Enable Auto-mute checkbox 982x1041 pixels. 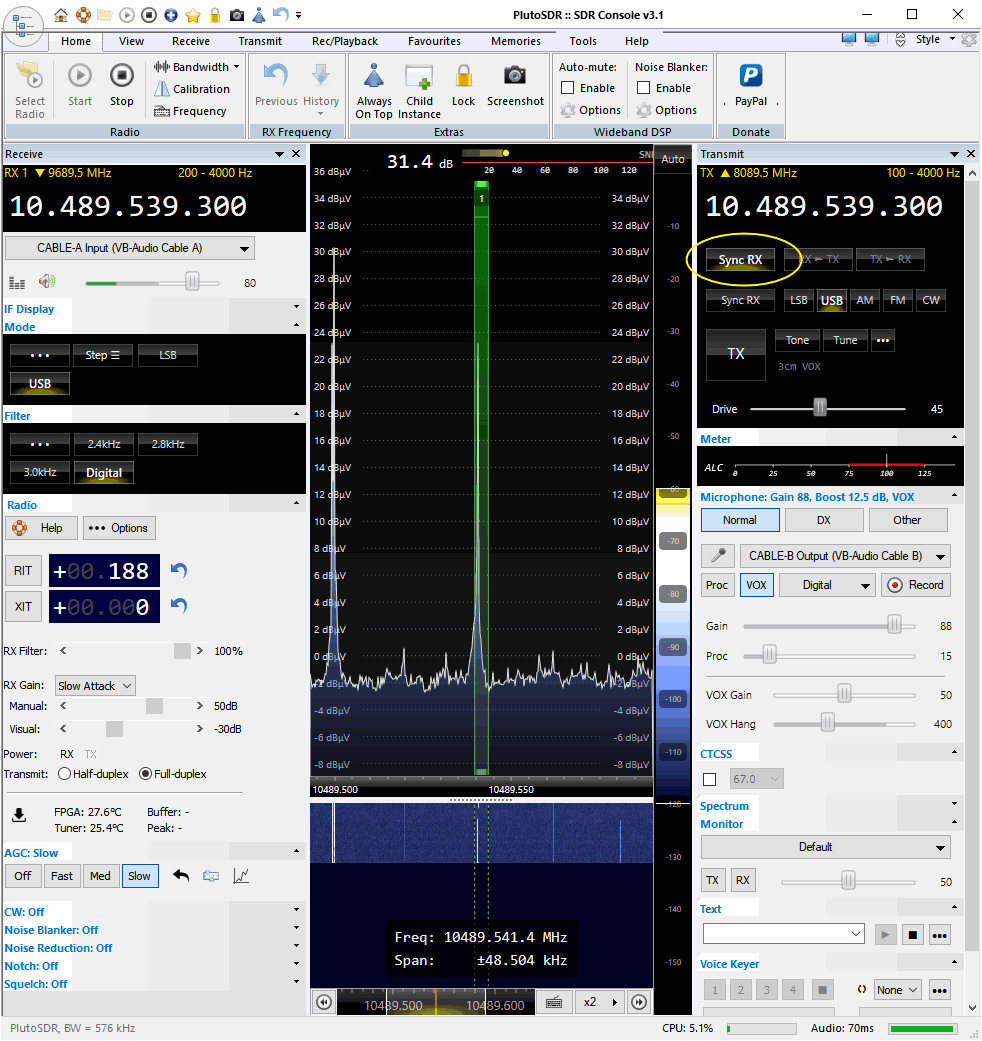click(x=568, y=88)
